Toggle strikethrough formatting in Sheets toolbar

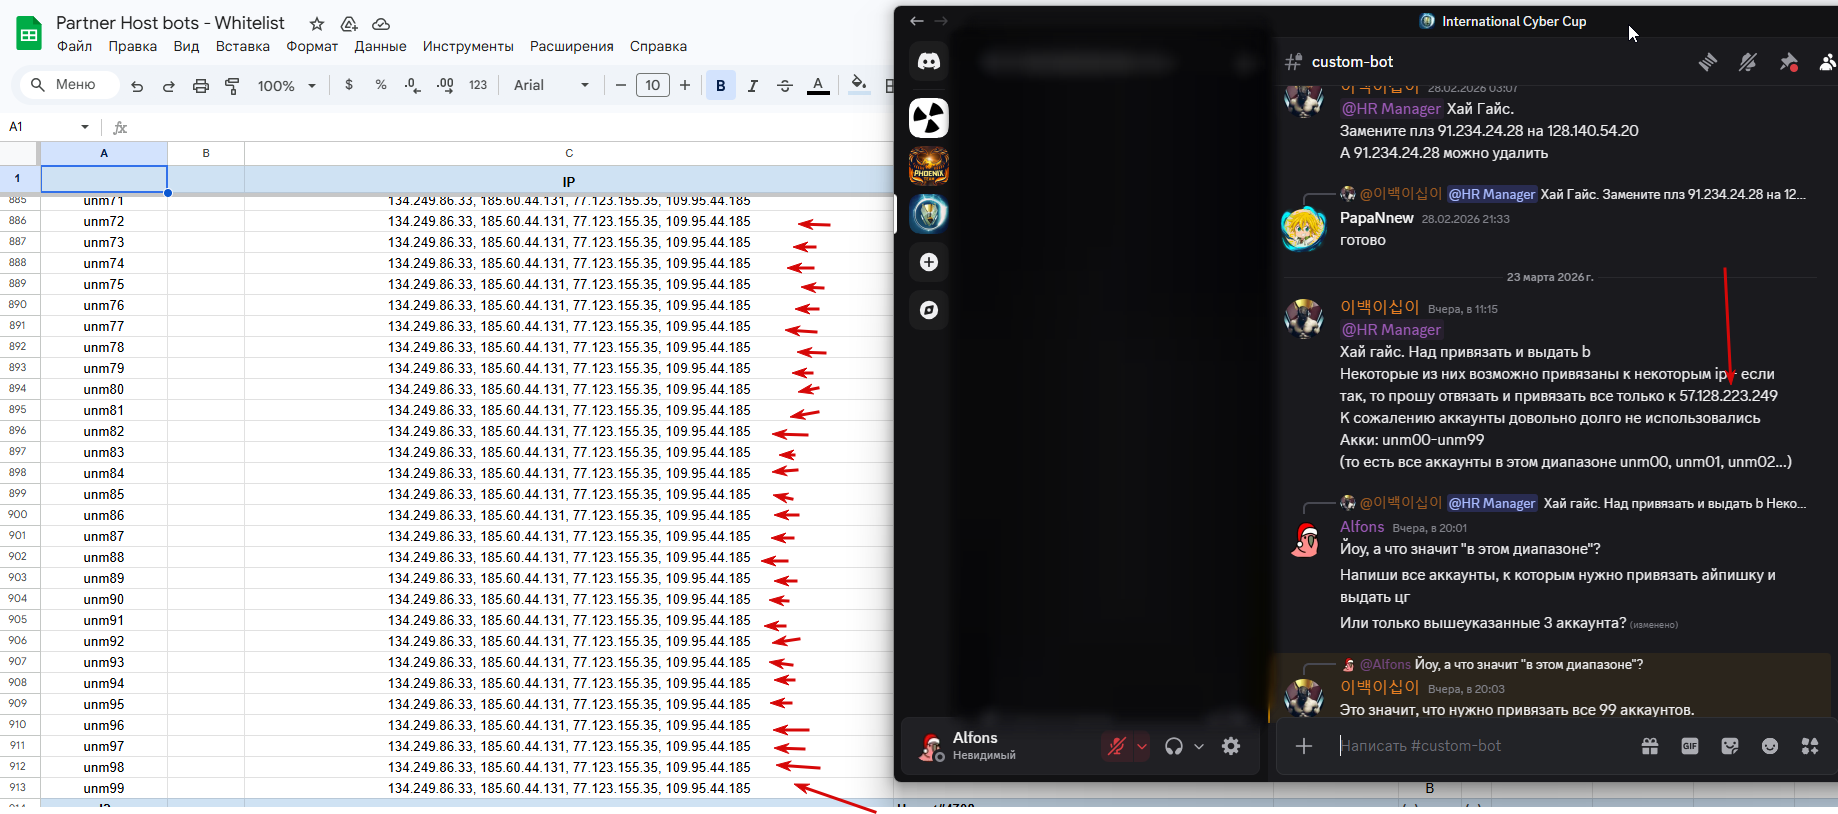coord(785,85)
